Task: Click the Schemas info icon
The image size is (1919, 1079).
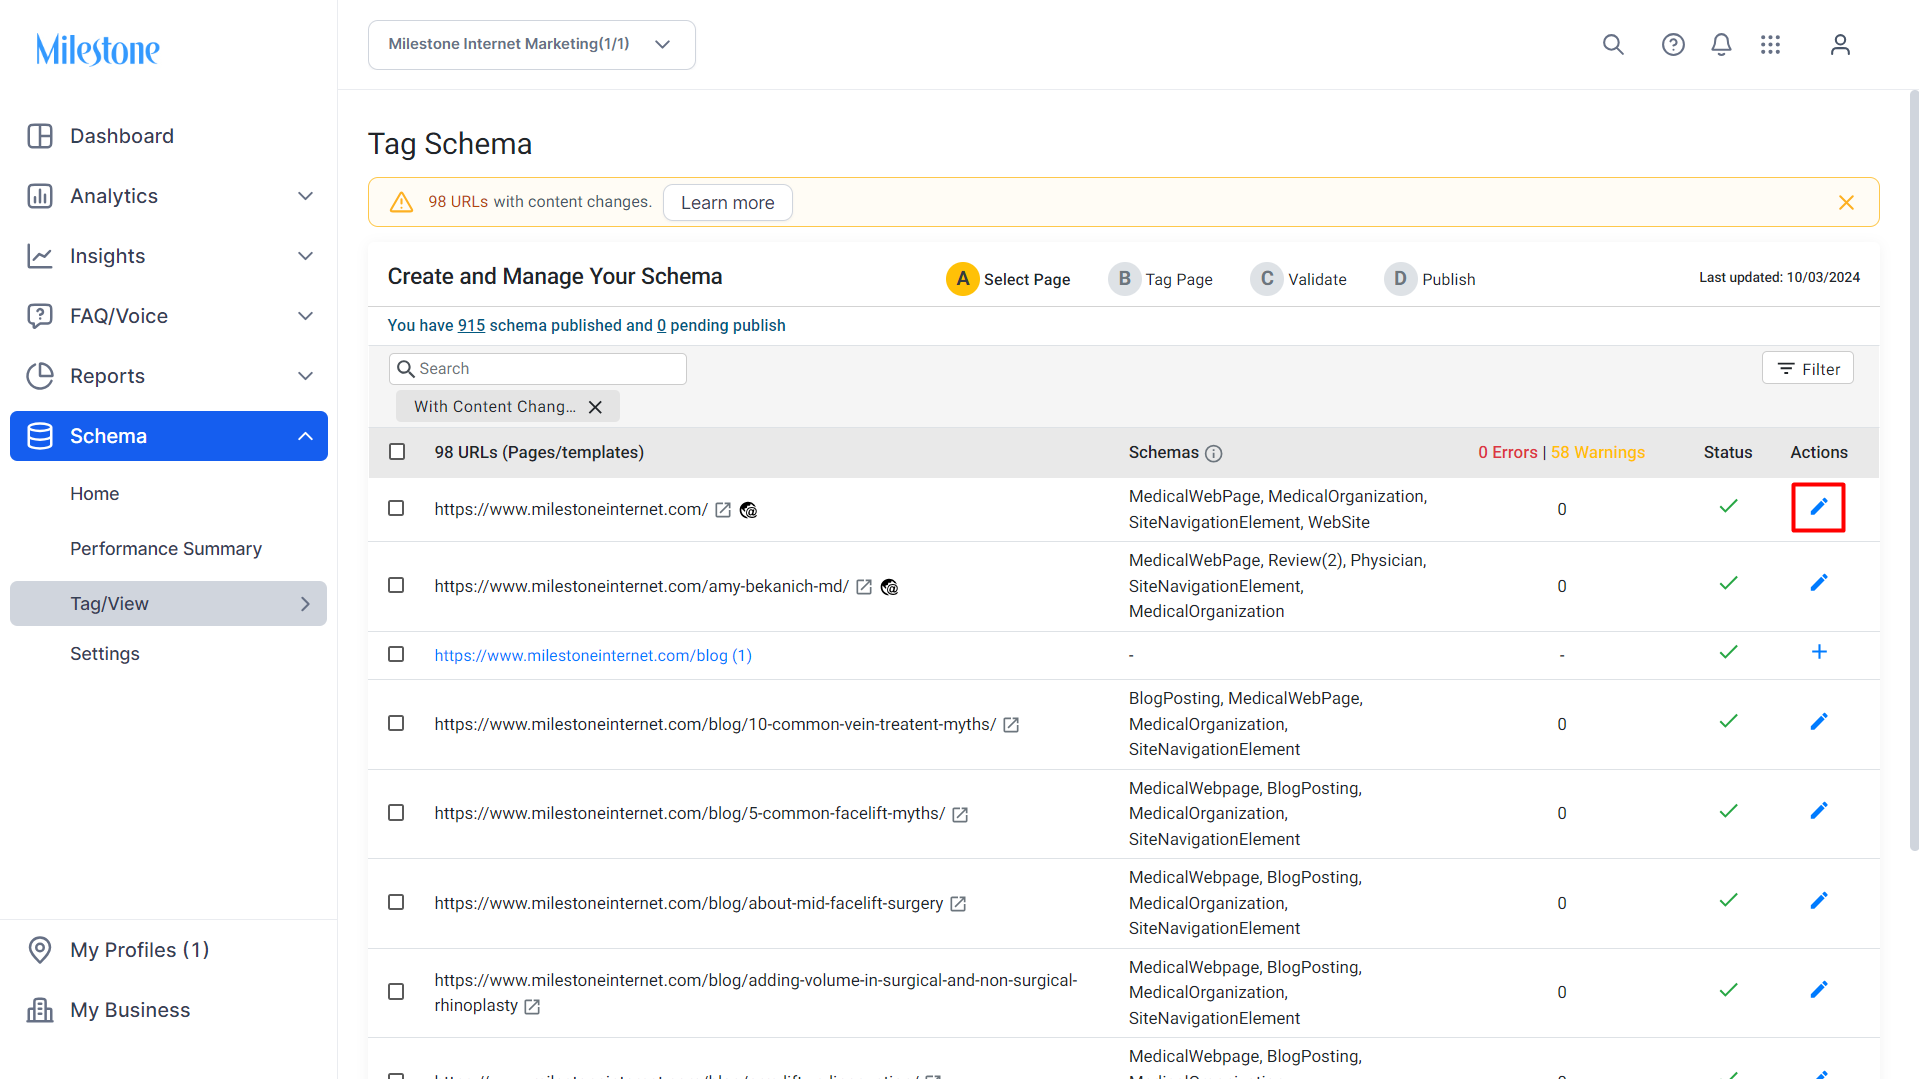Action: coord(1213,453)
